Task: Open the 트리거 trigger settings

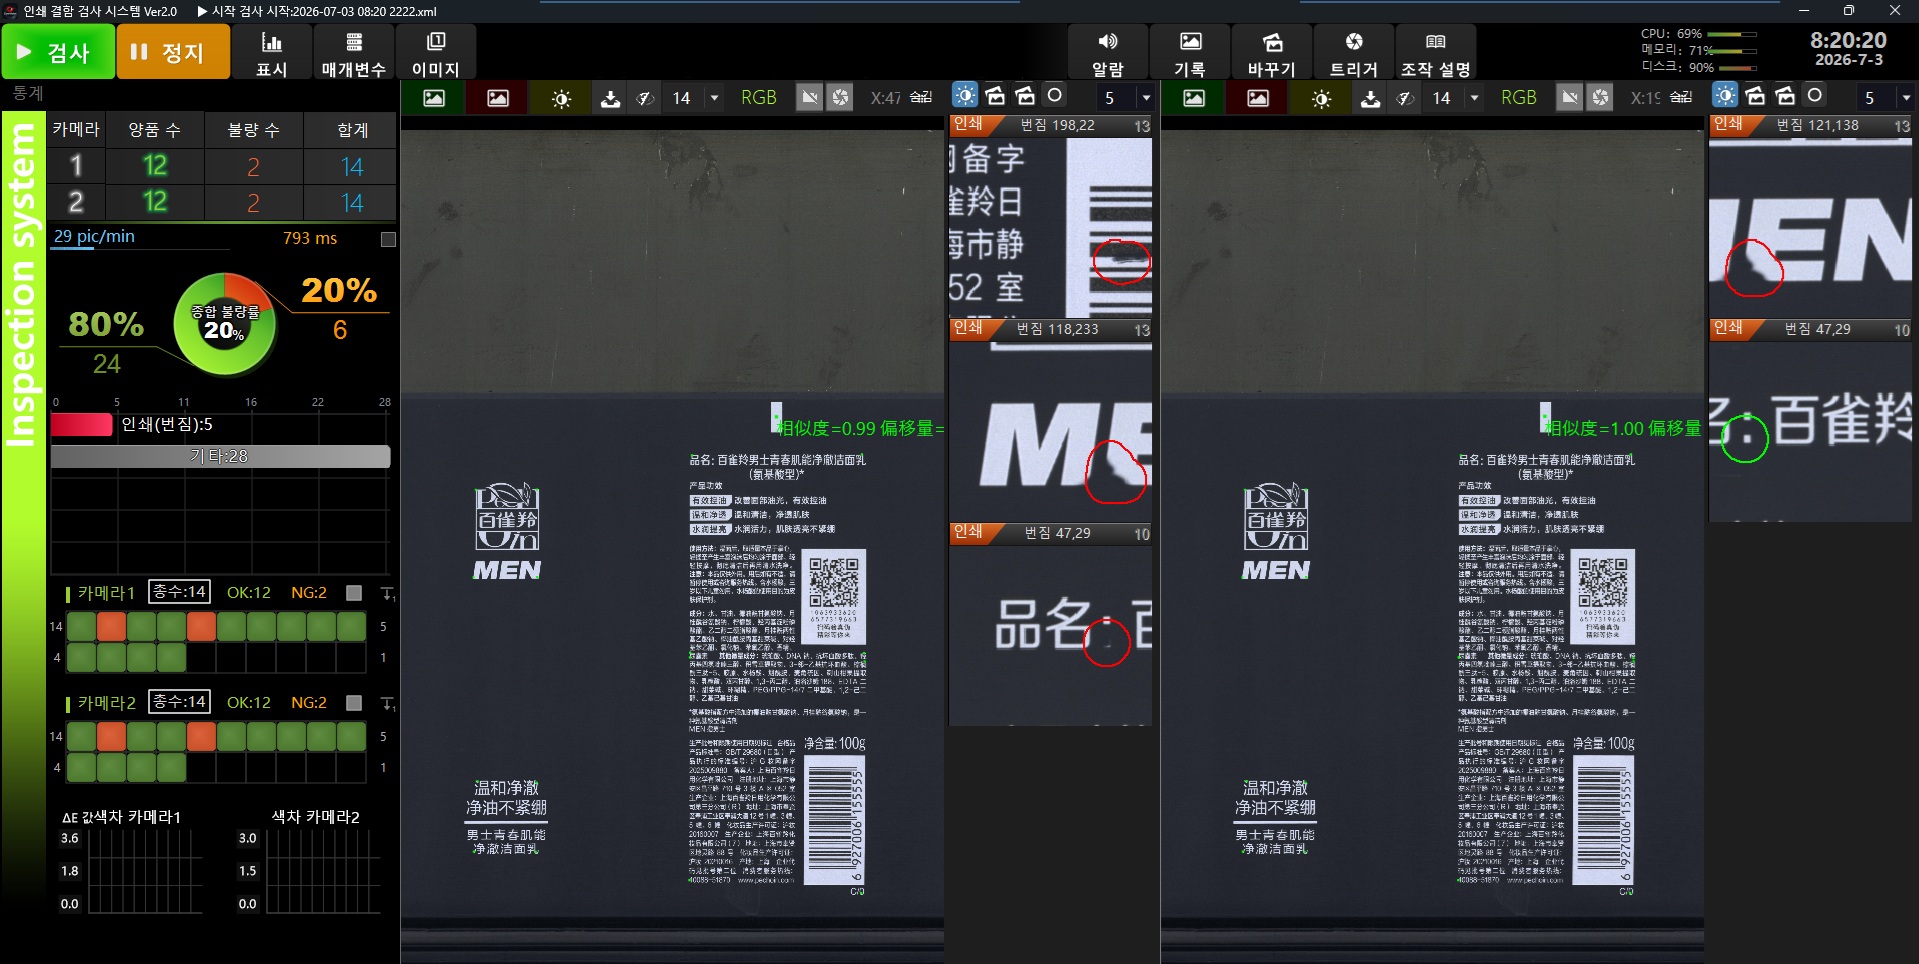Action: pyautogui.click(x=1353, y=52)
